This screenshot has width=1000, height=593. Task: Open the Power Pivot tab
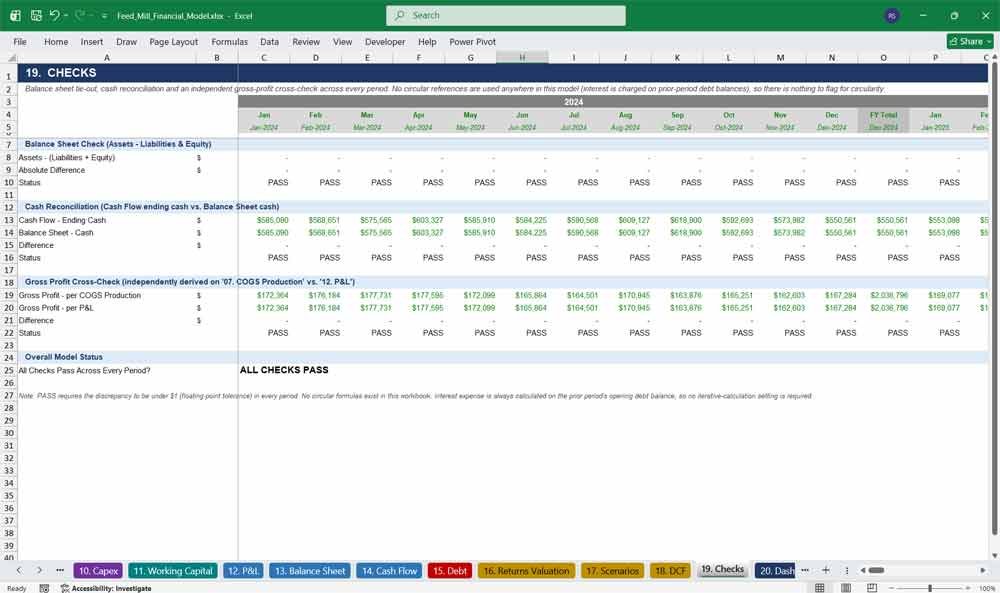[x=472, y=41]
